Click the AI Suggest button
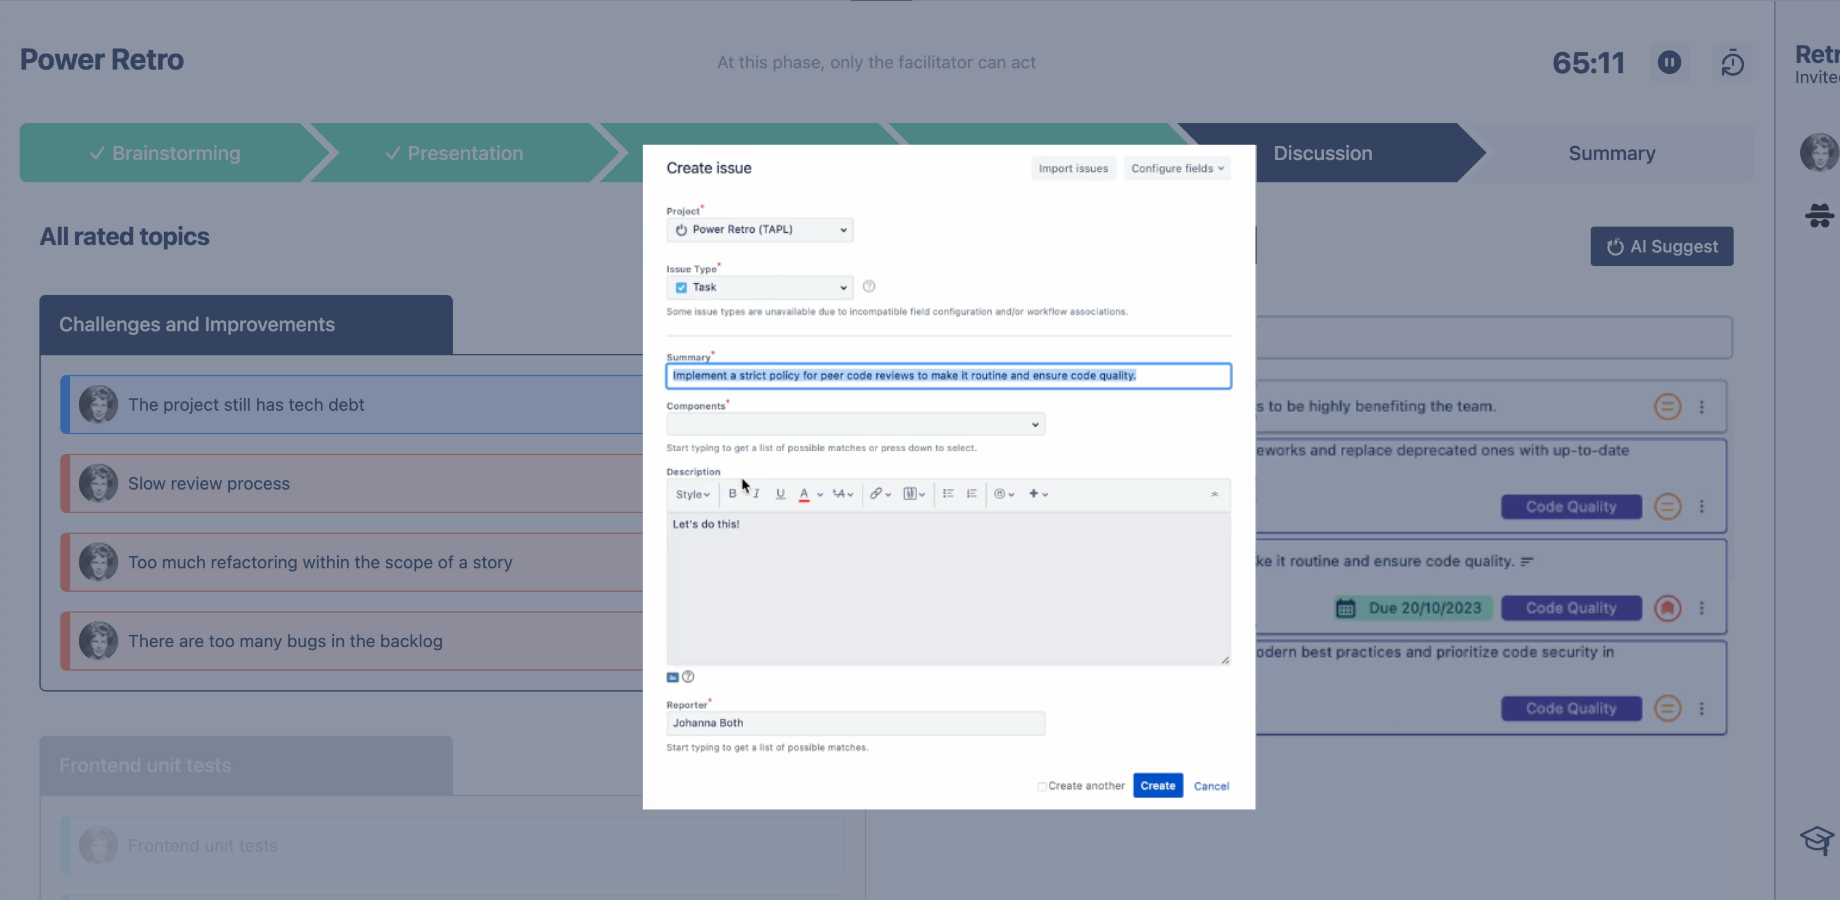The image size is (1840, 900). pyautogui.click(x=1662, y=247)
